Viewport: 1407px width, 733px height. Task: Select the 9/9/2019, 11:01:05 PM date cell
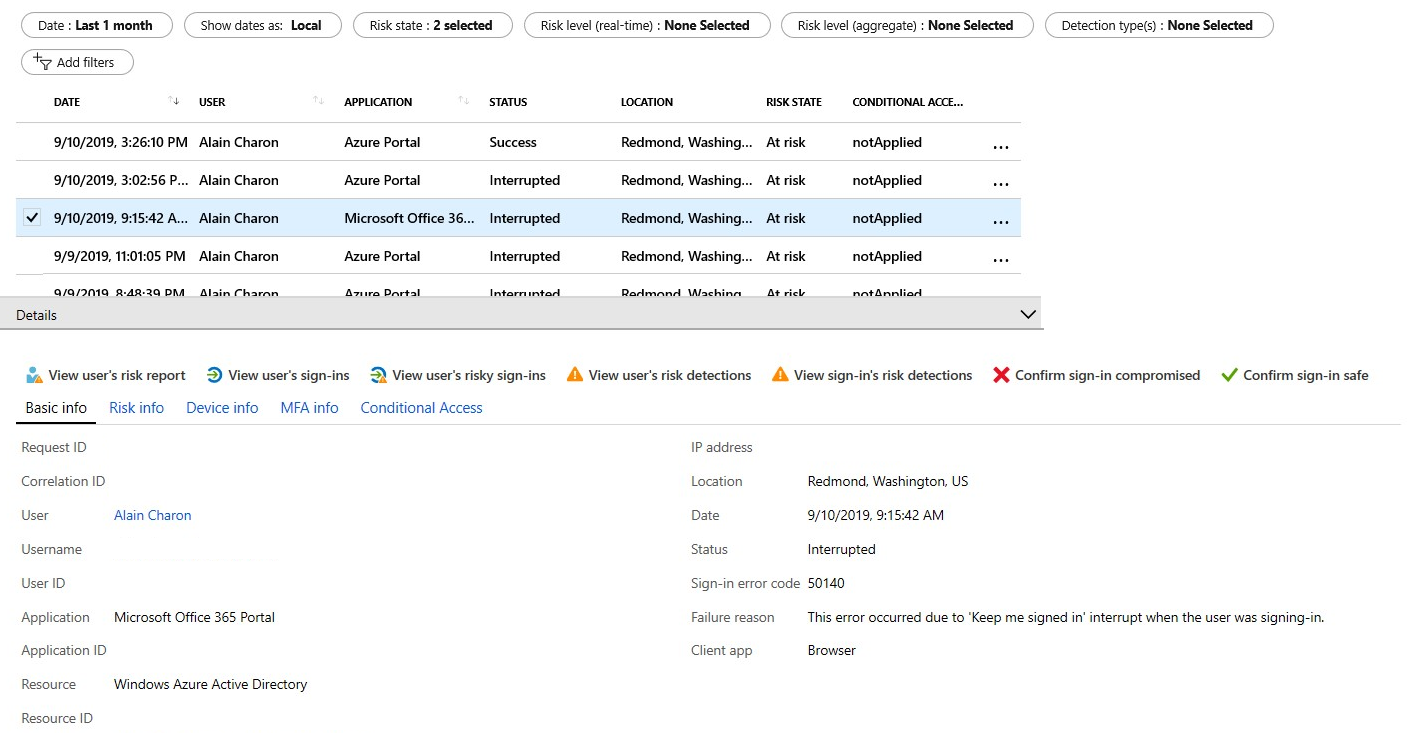[x=120, y=256]
